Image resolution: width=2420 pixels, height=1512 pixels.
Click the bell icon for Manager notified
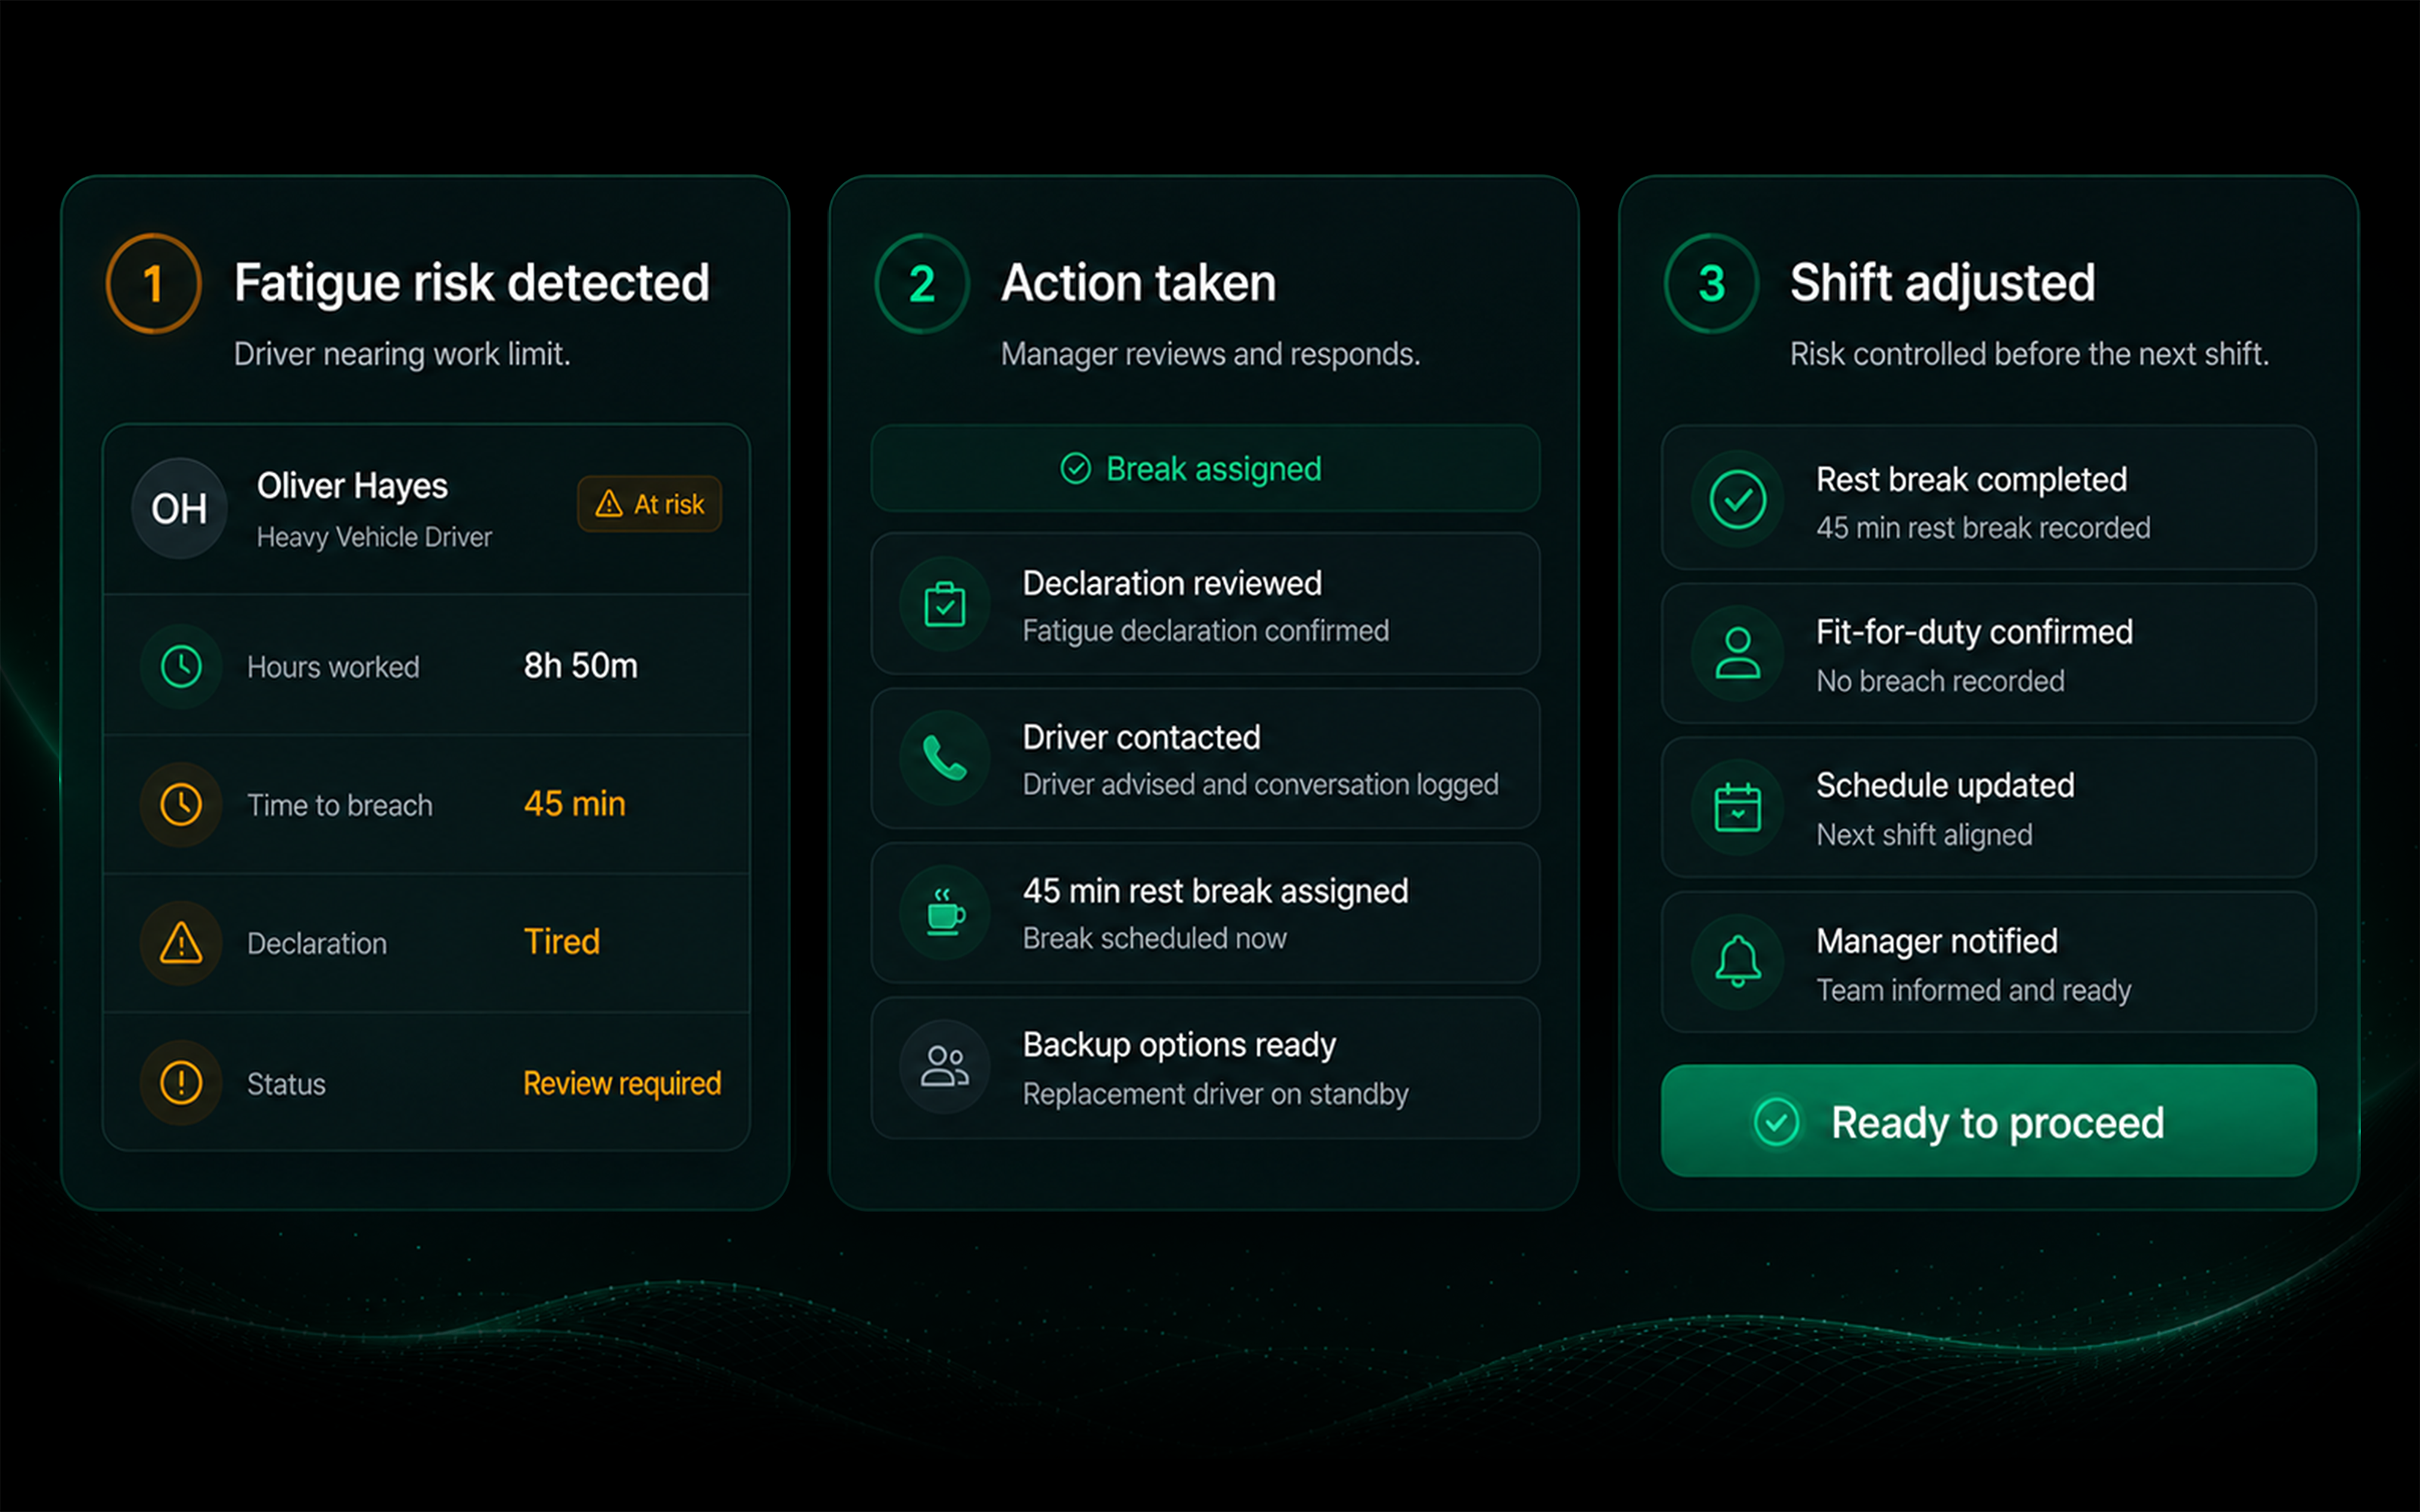pos(1738,961)
